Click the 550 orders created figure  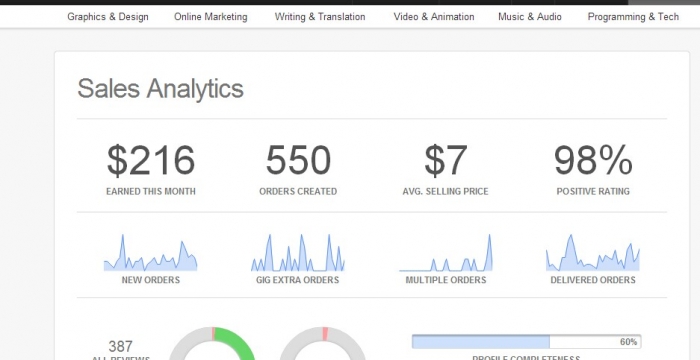(298, 160)
